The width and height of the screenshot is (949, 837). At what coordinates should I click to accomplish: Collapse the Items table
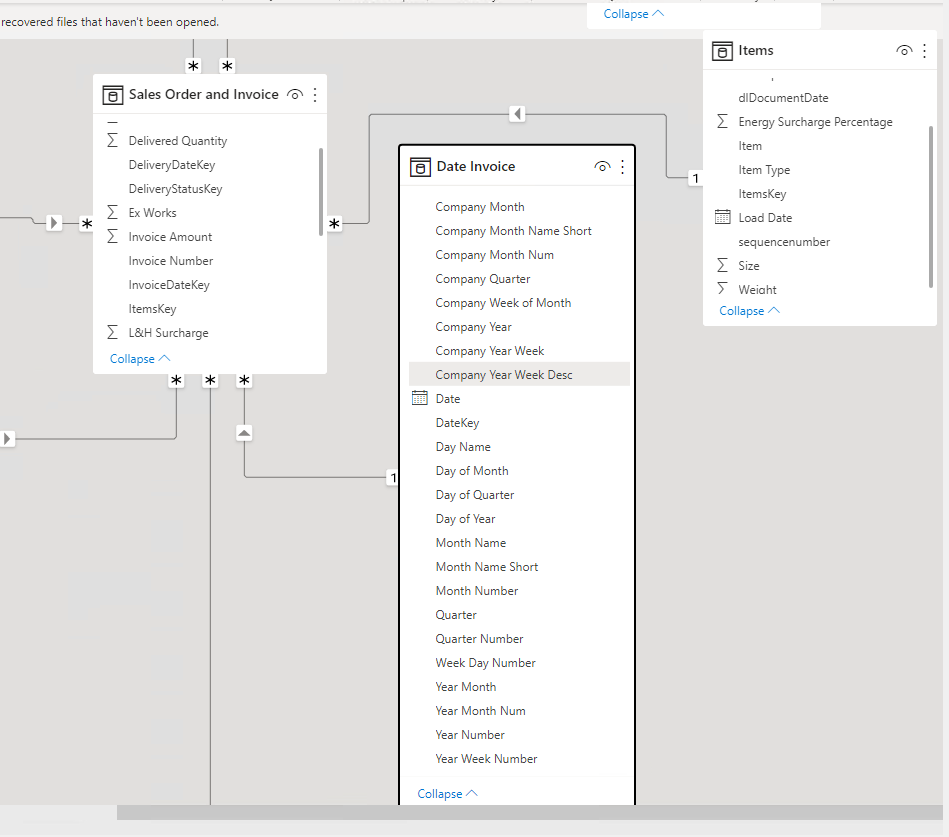749,311
